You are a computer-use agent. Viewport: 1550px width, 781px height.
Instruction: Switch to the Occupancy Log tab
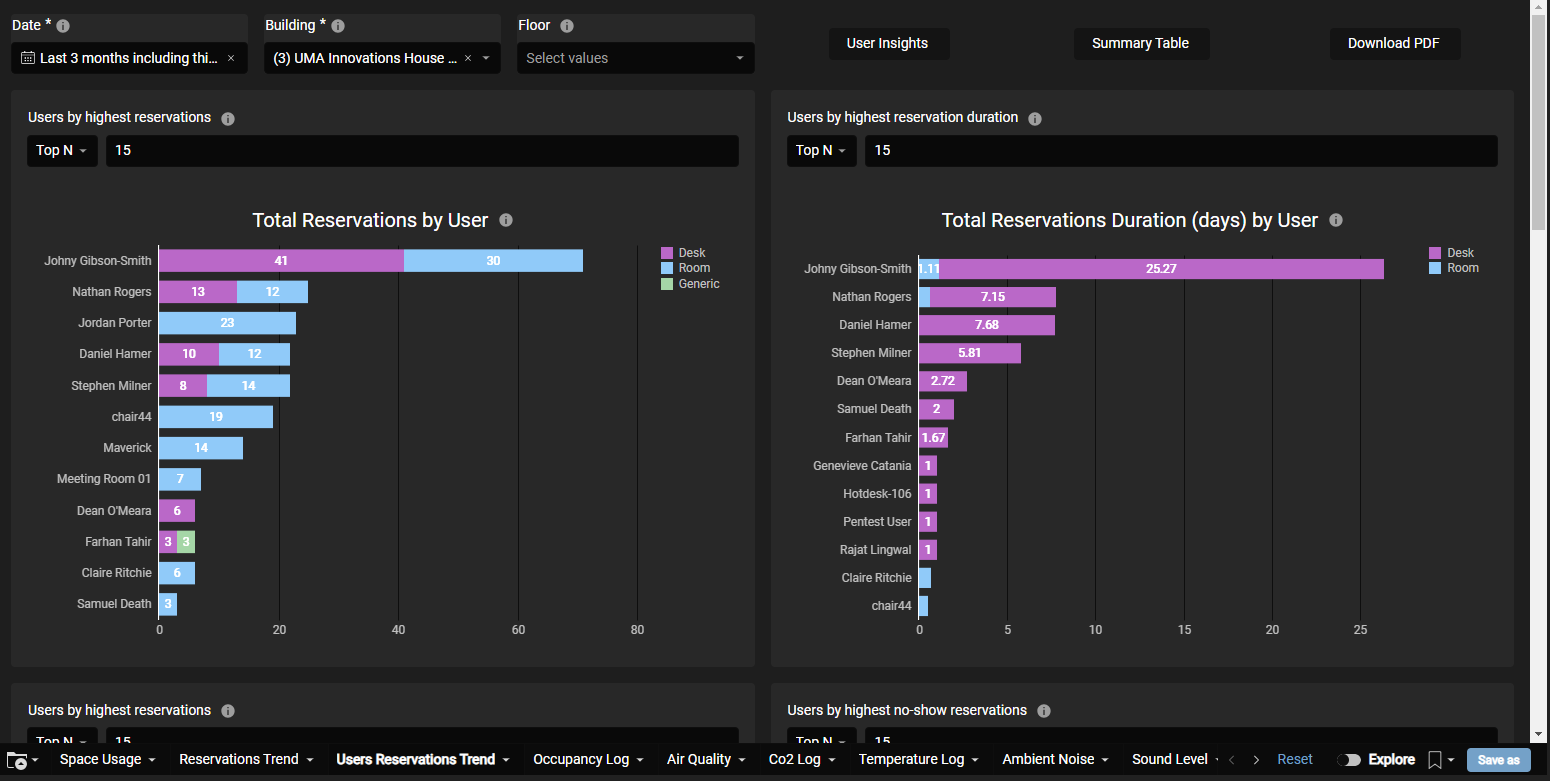pos(588,760)
